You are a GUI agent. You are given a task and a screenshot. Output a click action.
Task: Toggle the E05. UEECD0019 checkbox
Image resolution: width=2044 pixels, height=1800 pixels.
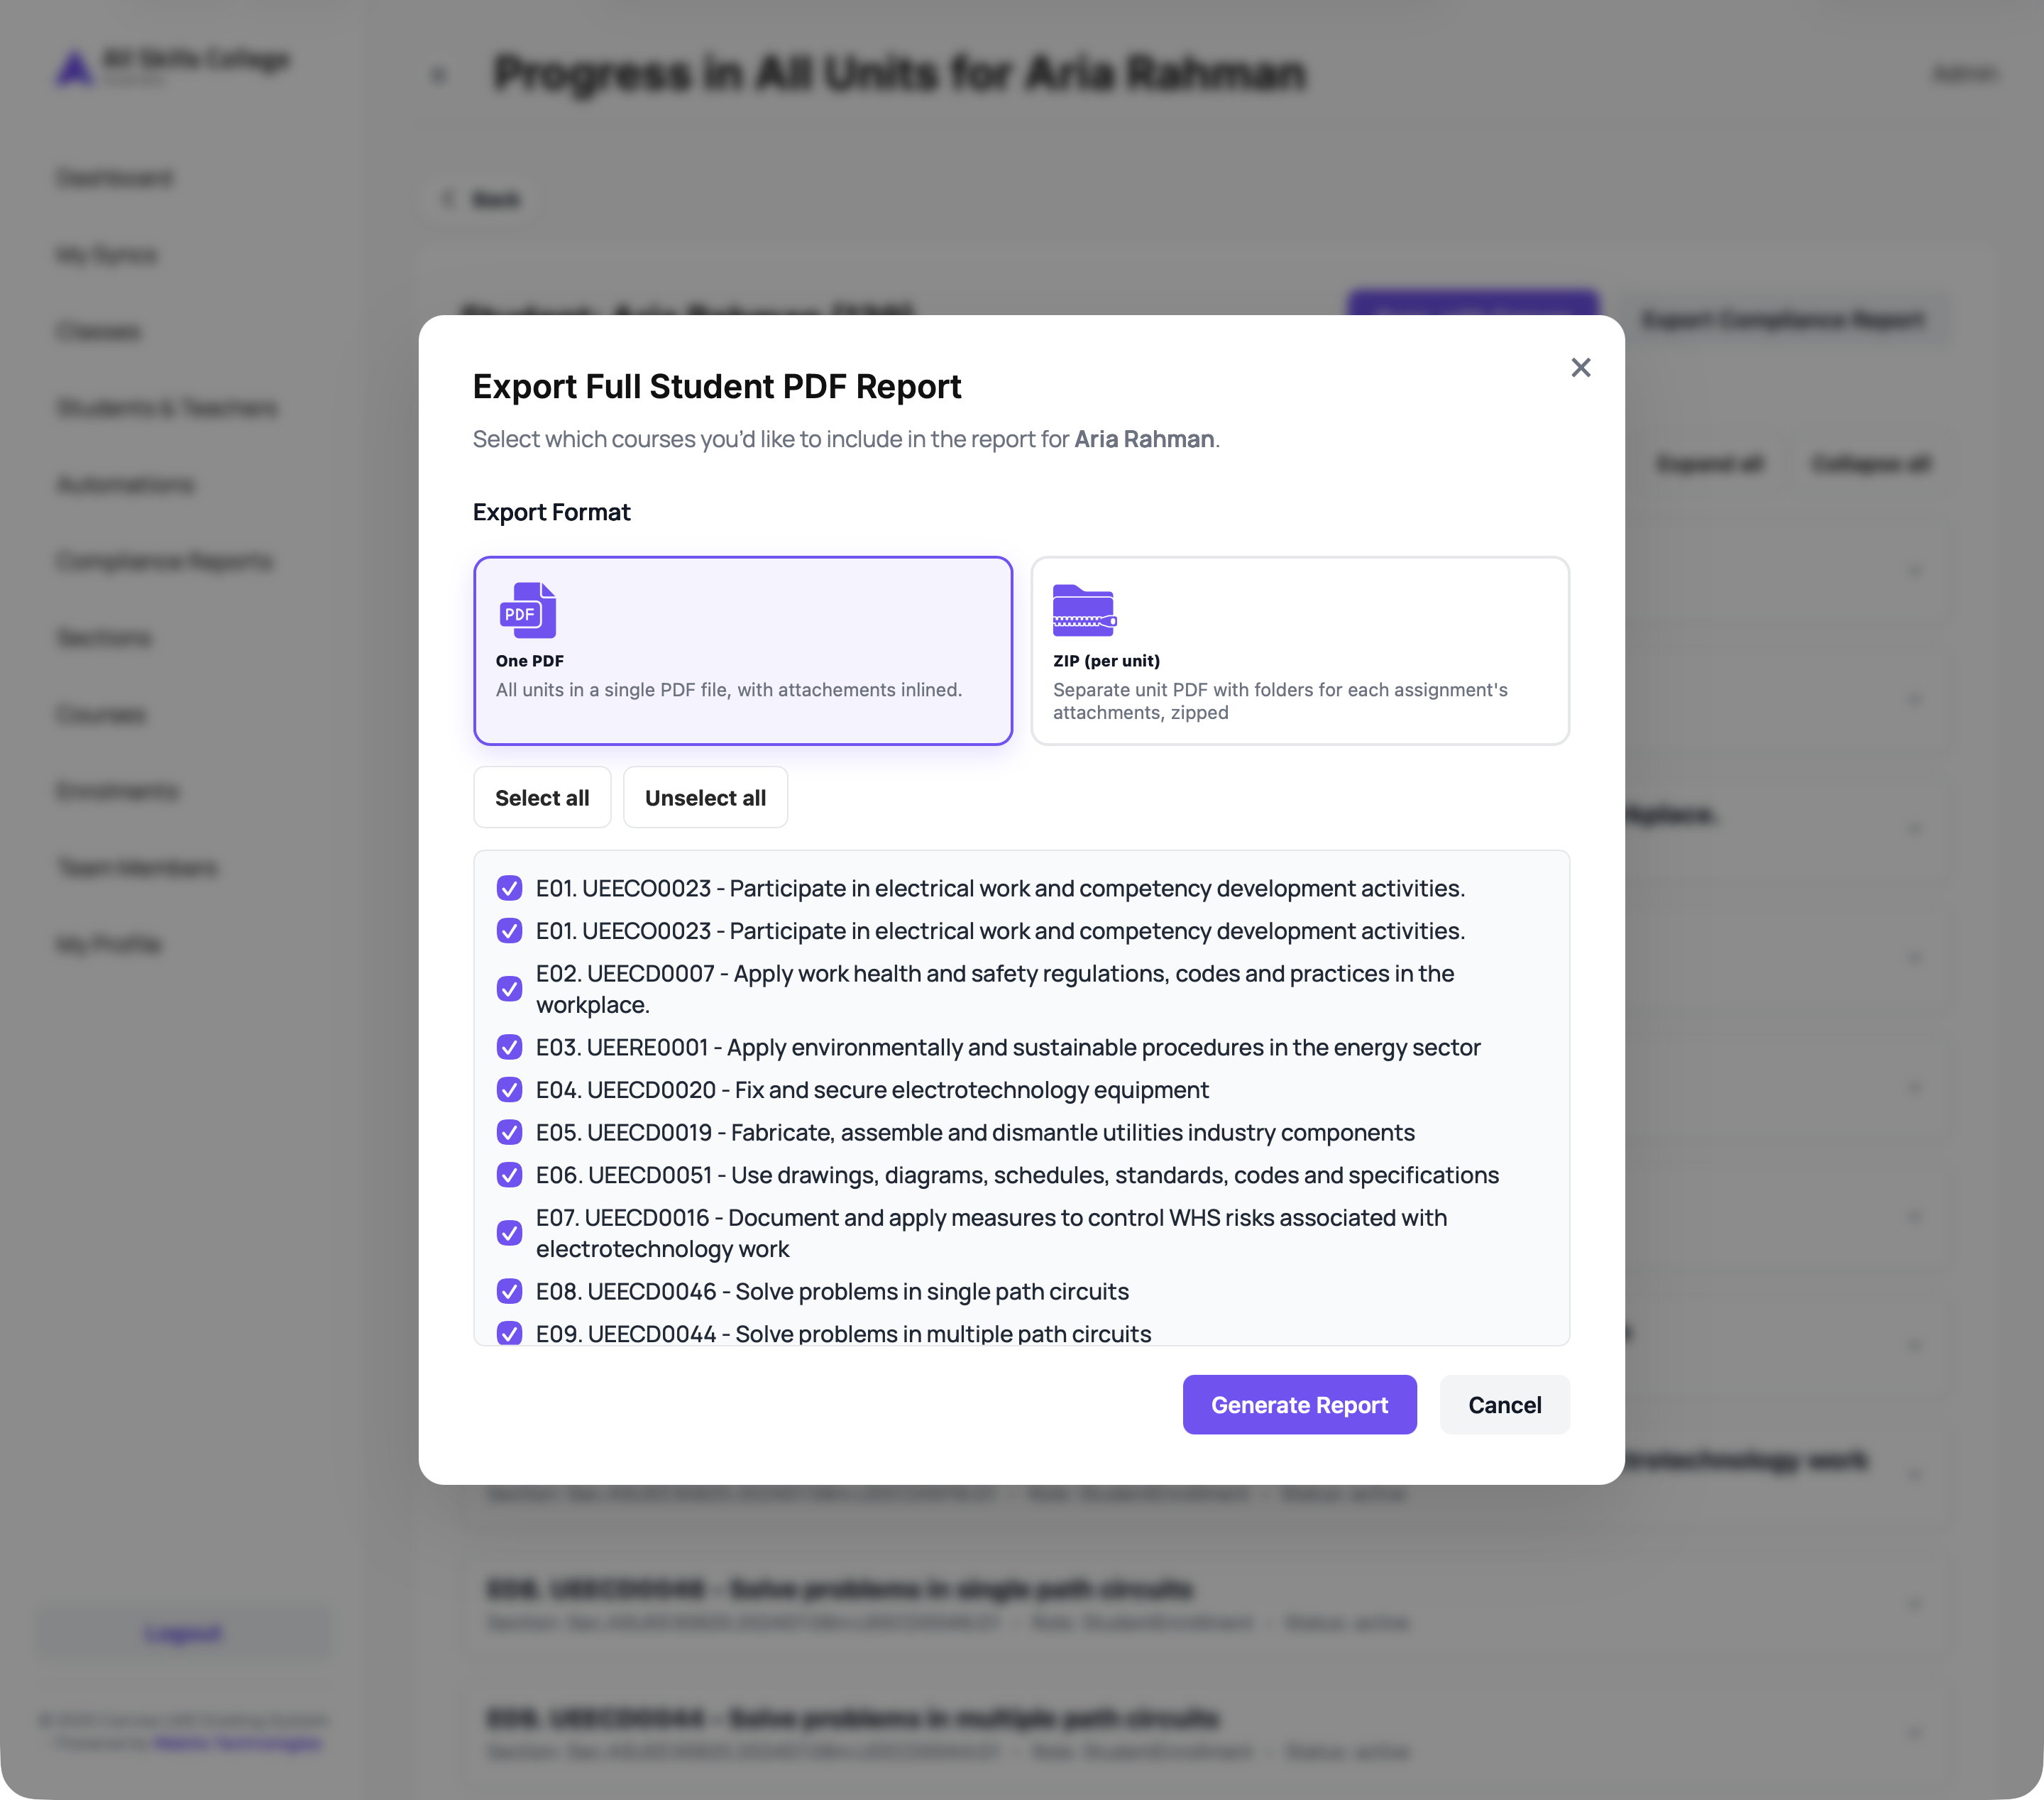coord(509,1132)
